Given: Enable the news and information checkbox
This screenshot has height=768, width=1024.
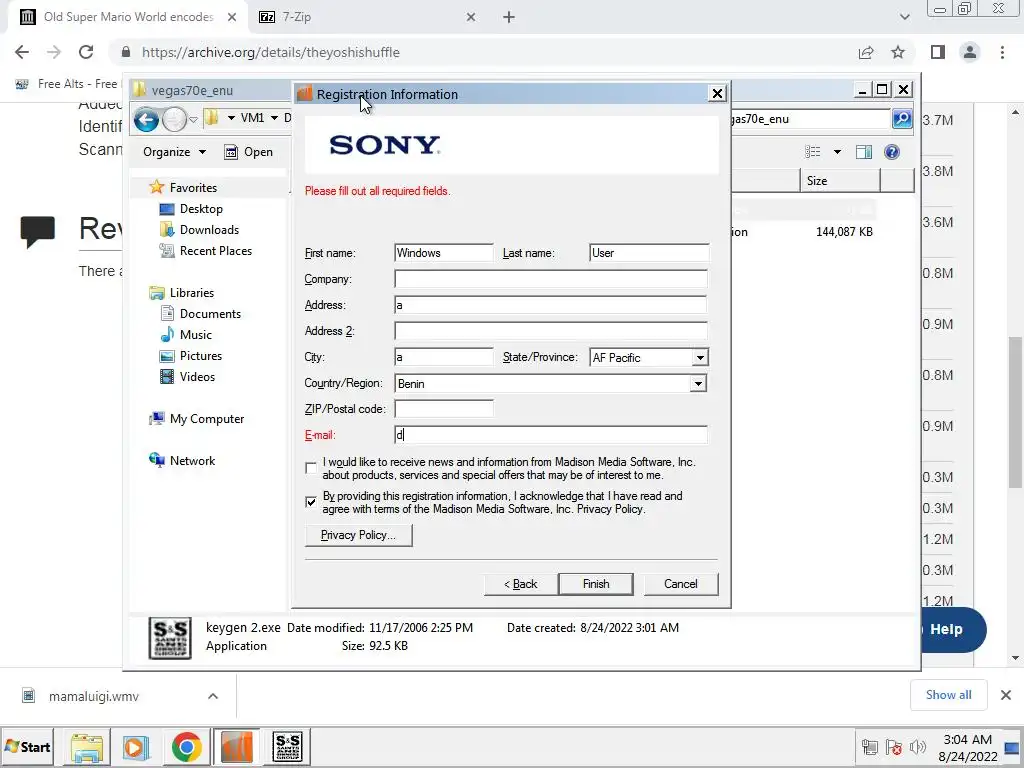Looking at the screenshot, I should [311, 468].
